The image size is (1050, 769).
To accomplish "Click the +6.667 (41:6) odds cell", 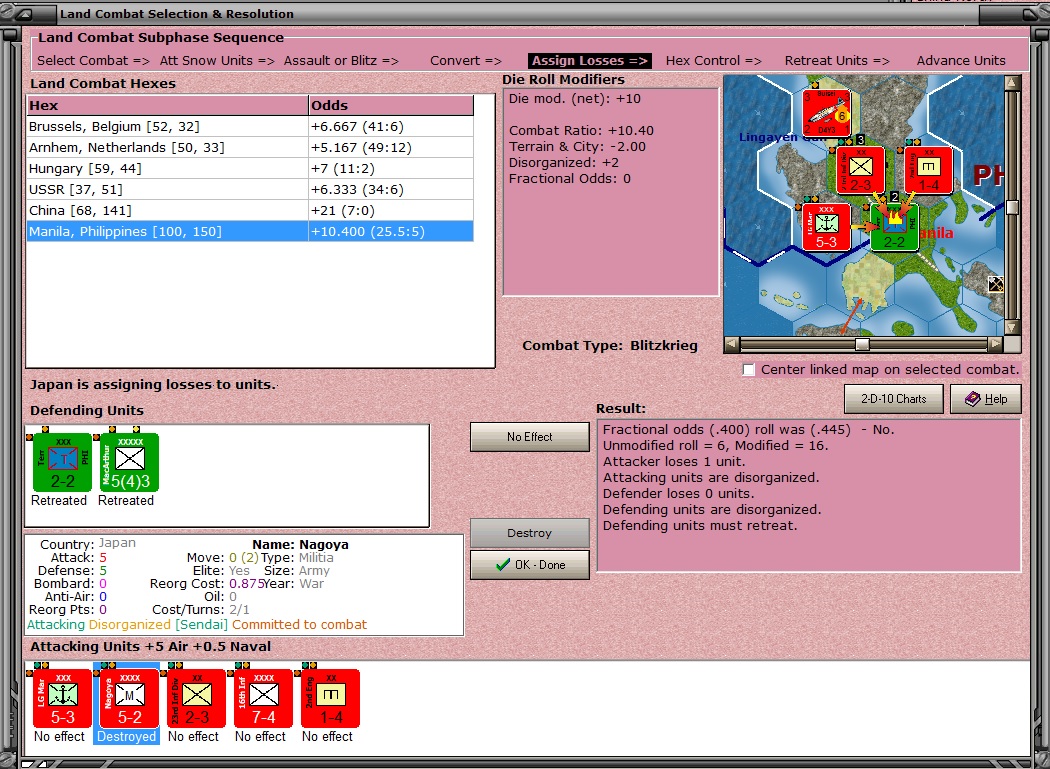I will tap(391, 127).
